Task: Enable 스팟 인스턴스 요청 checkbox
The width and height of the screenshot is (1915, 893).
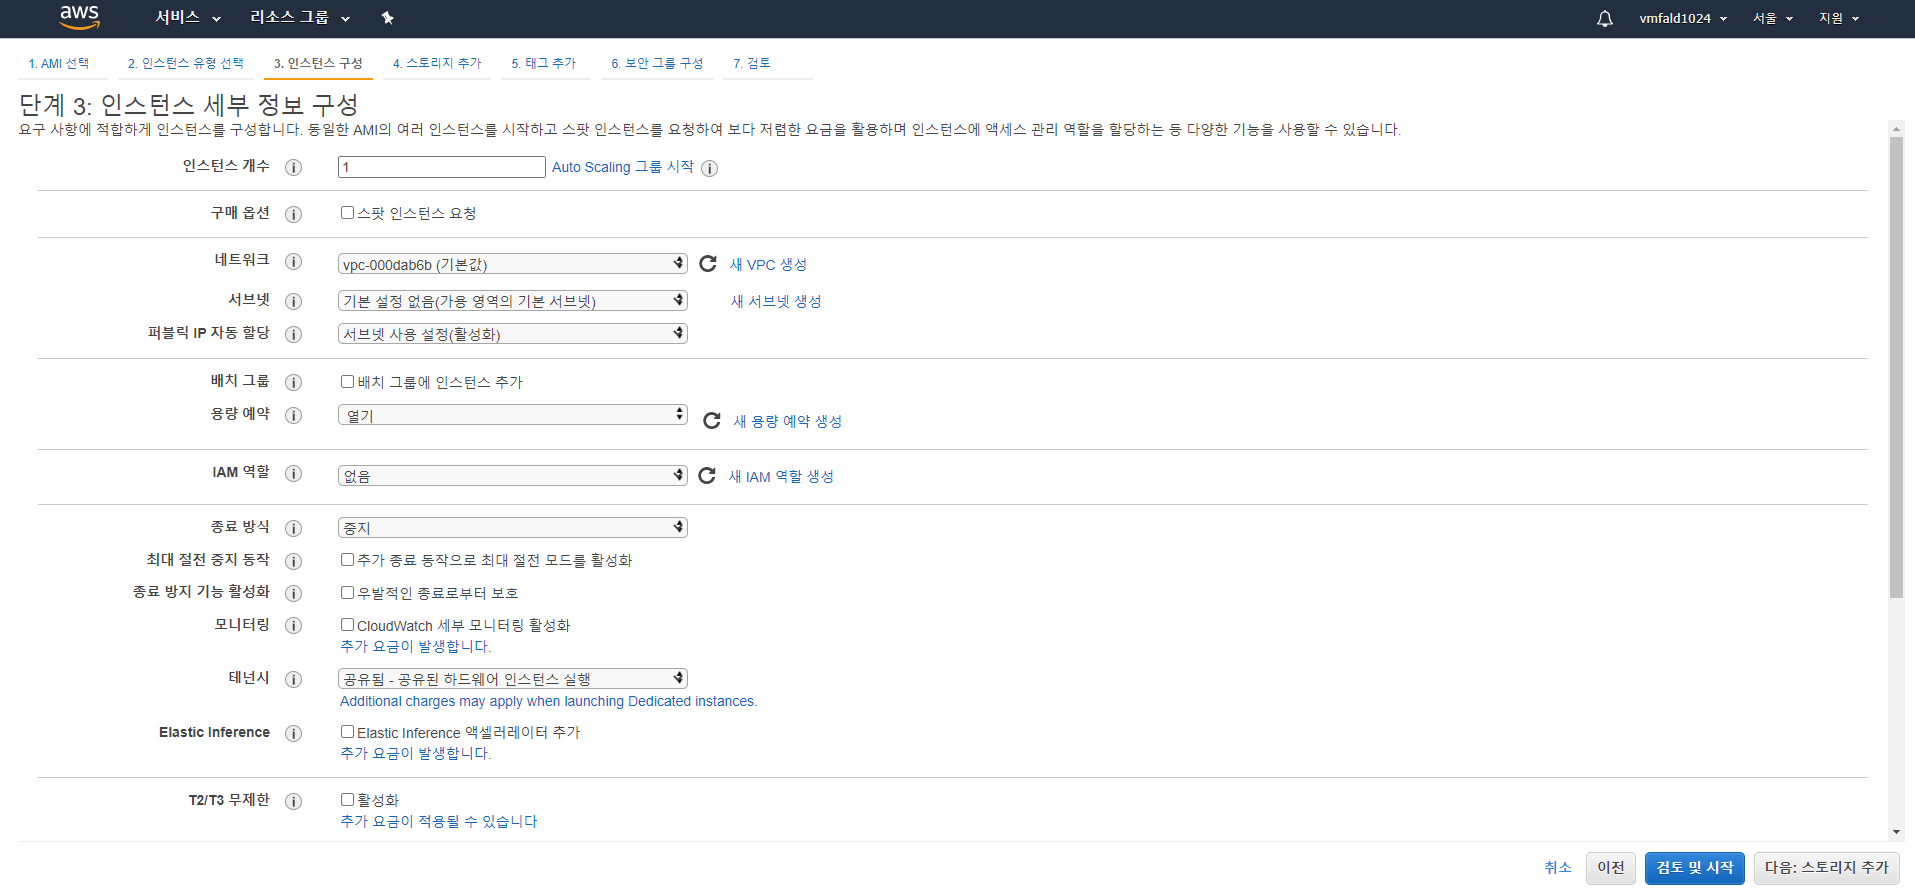Action: 347,212
